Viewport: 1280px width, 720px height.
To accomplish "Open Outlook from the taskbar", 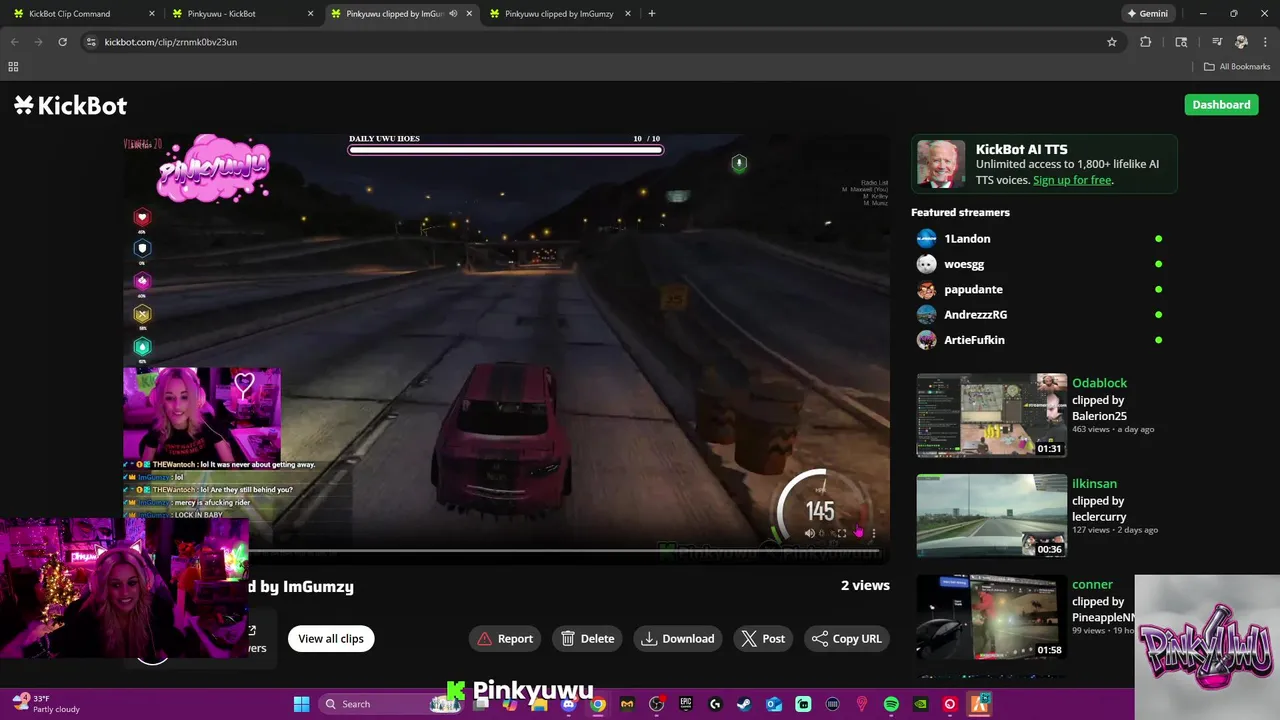I will (x=773, y=704).
